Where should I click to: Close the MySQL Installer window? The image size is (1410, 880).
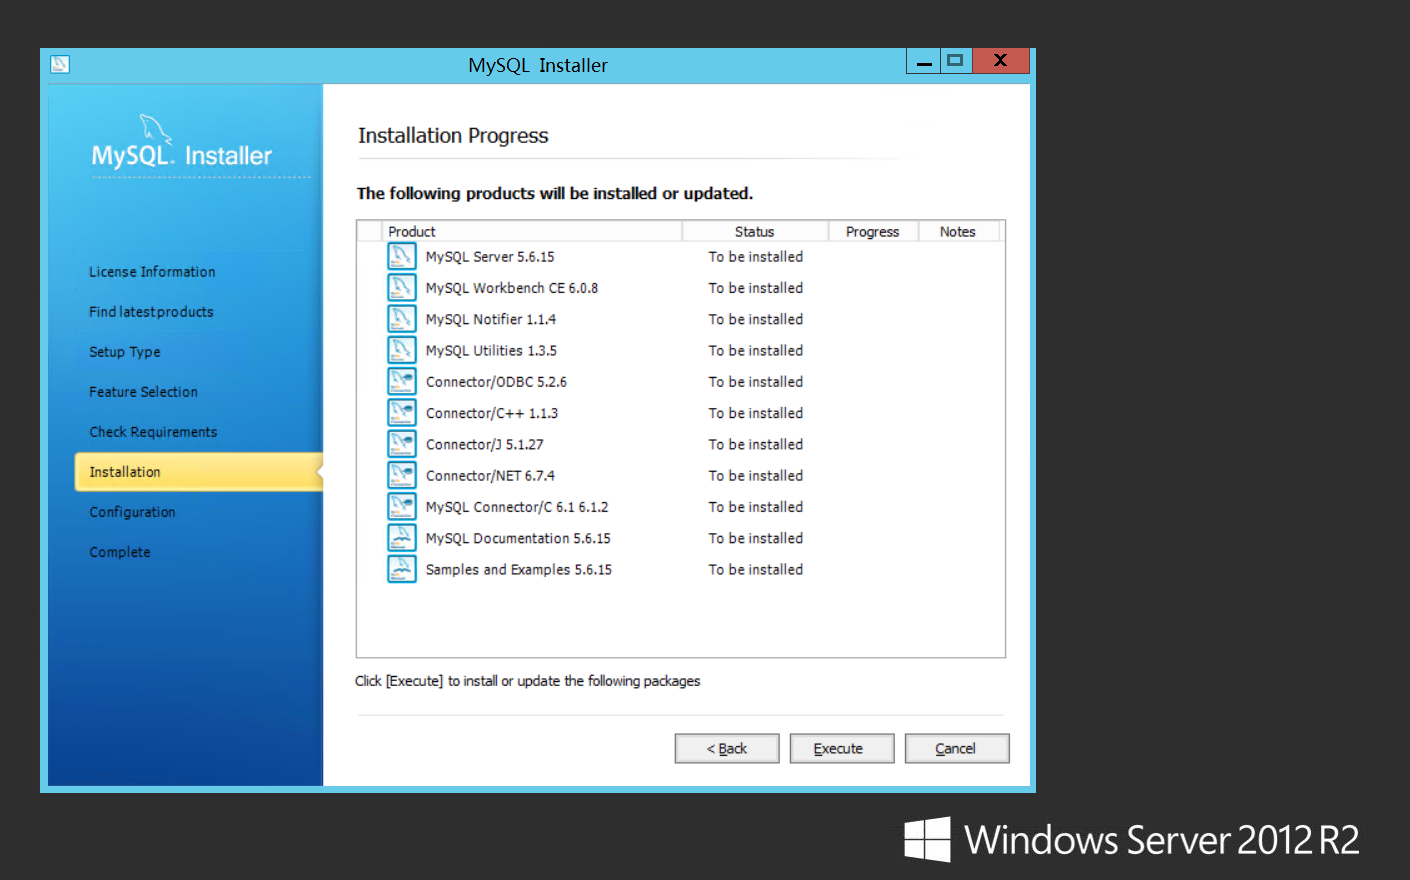[1000, 61]
